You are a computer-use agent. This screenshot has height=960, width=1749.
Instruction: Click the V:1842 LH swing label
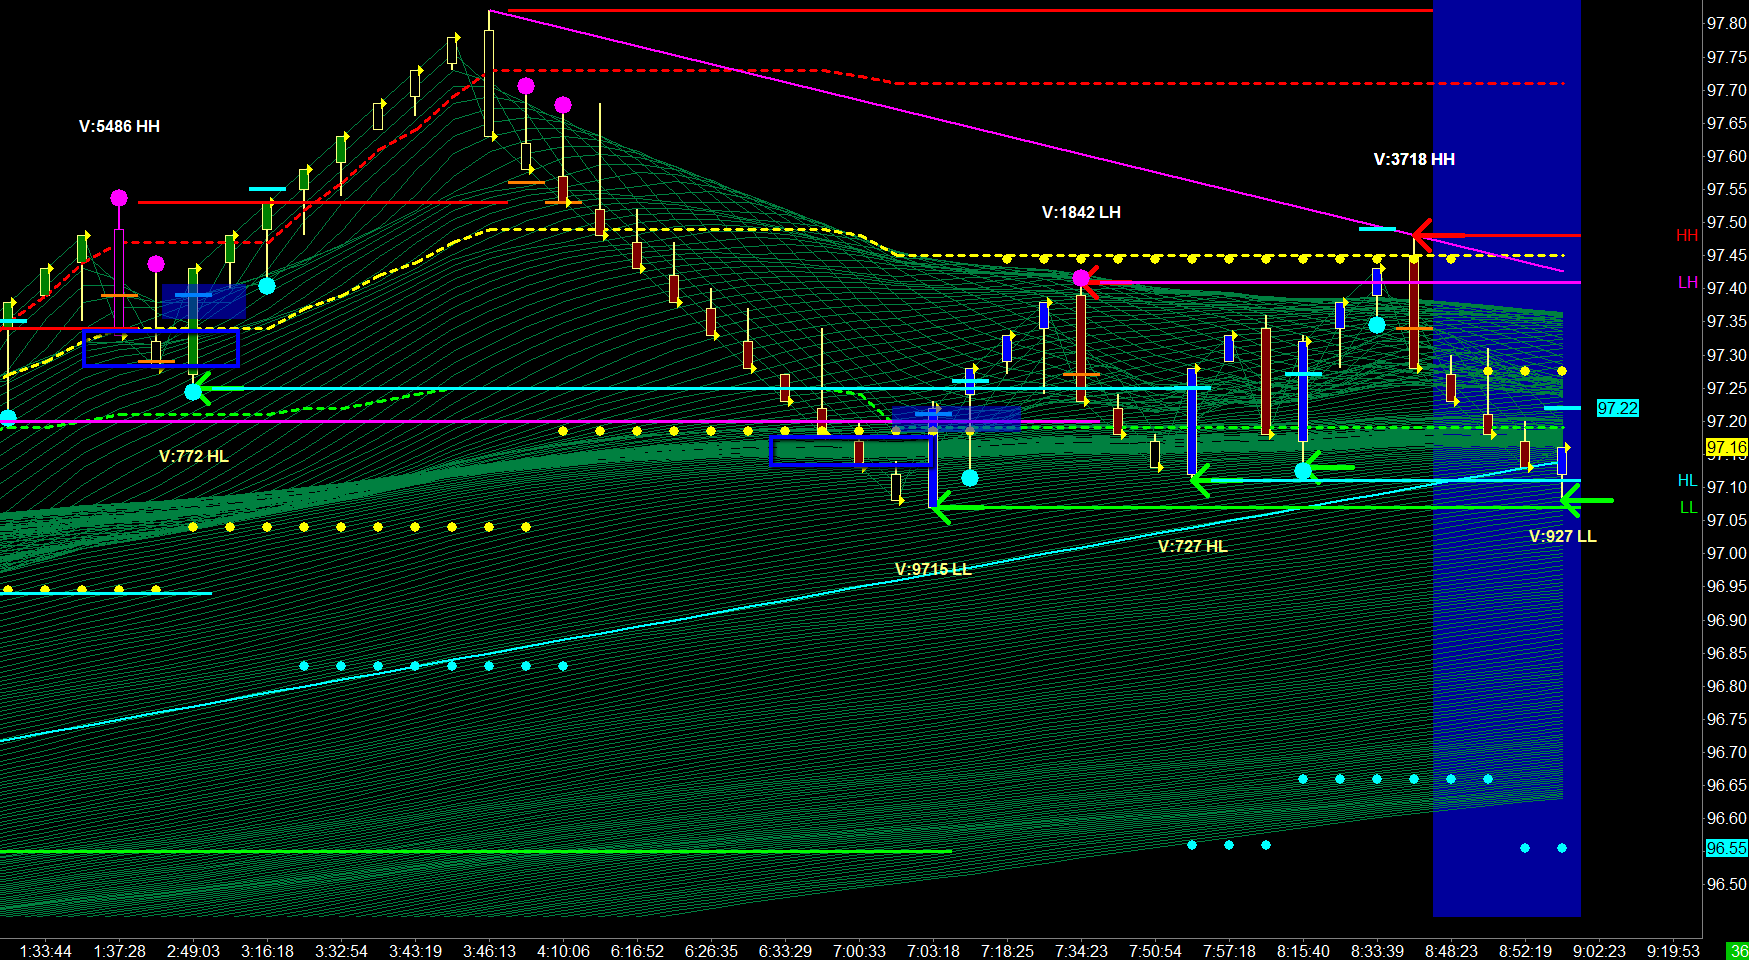pyautogui.click(x=1081, y=213)
